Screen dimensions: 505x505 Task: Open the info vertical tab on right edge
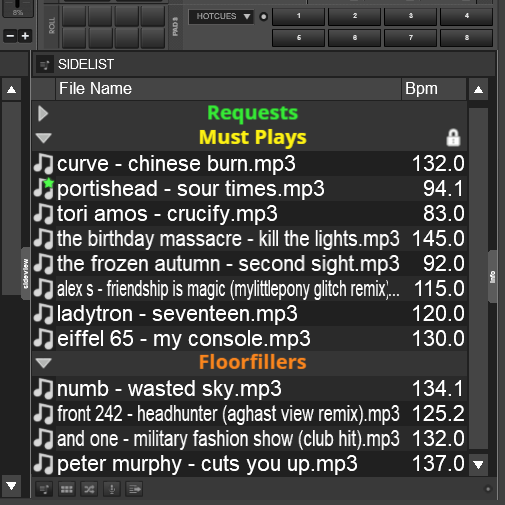tap(492, 277)
